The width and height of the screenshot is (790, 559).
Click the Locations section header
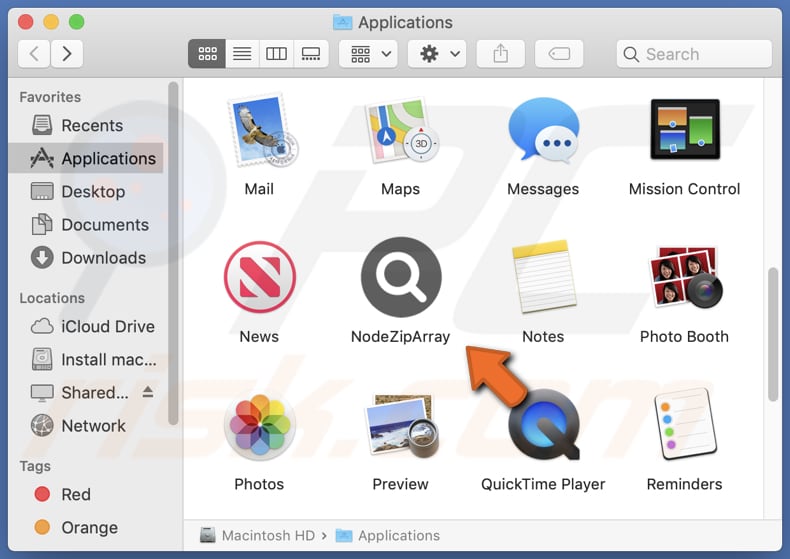52,298
